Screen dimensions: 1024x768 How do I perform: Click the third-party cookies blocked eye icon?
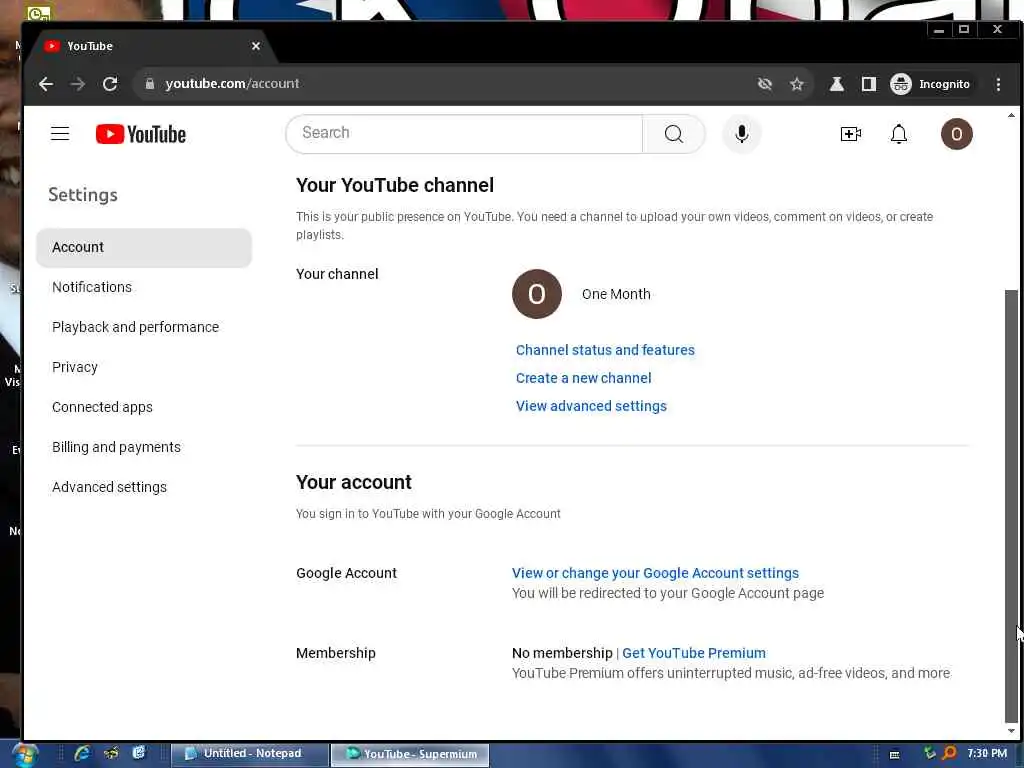coord(765,84)
